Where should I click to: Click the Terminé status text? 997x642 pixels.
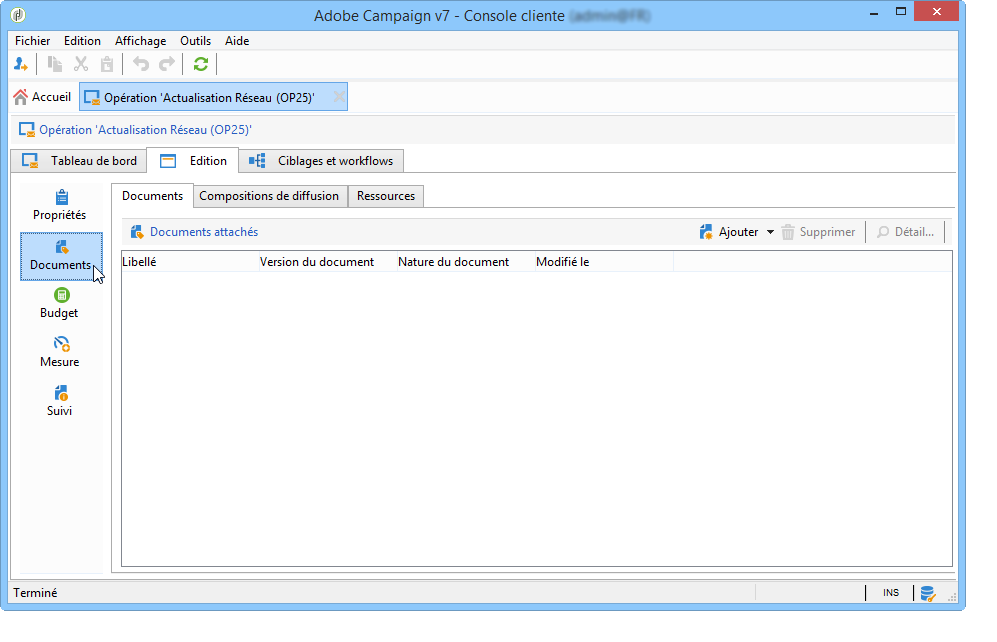[x=35, y=592]
